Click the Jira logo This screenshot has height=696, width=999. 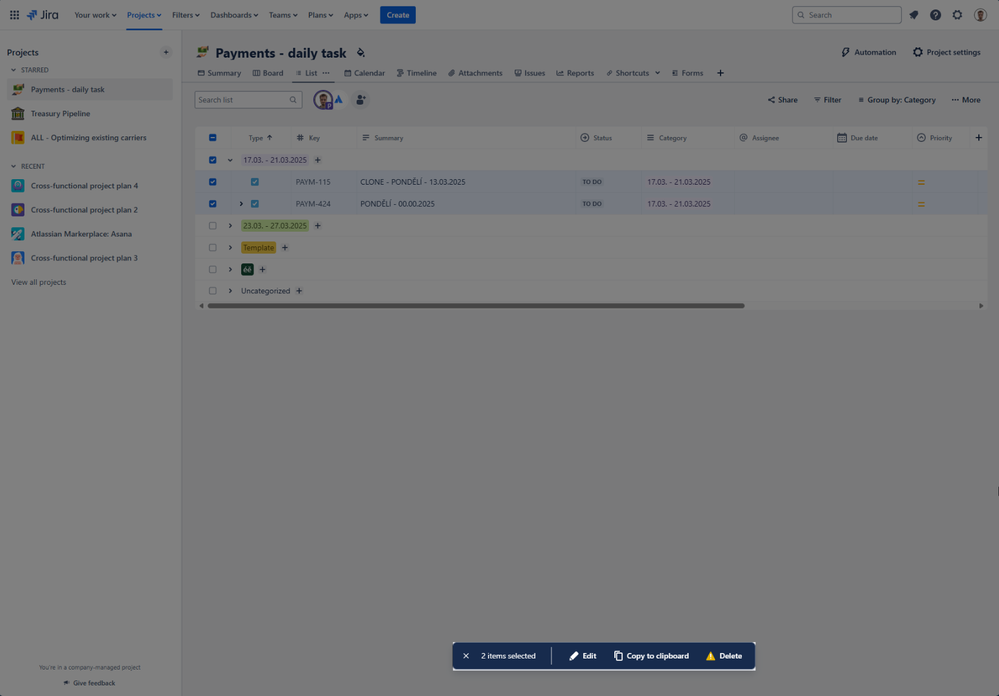42,15
